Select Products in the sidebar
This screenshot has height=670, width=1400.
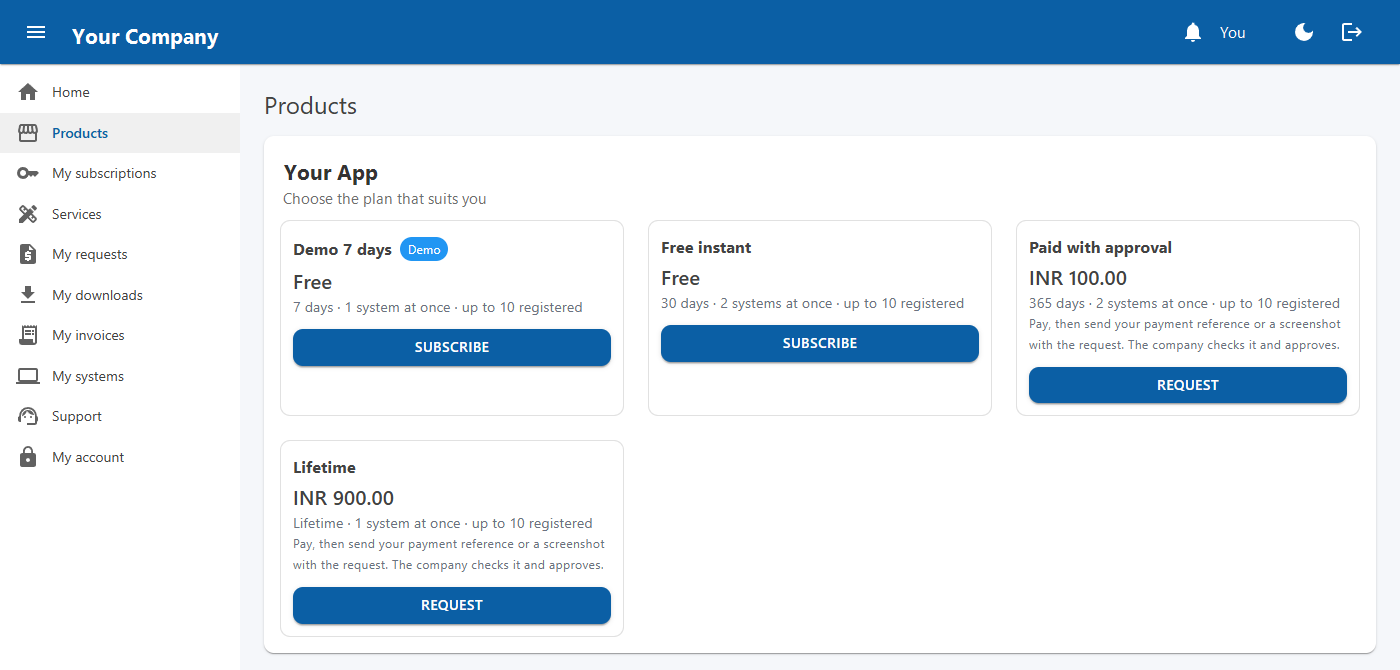[120, 133]
